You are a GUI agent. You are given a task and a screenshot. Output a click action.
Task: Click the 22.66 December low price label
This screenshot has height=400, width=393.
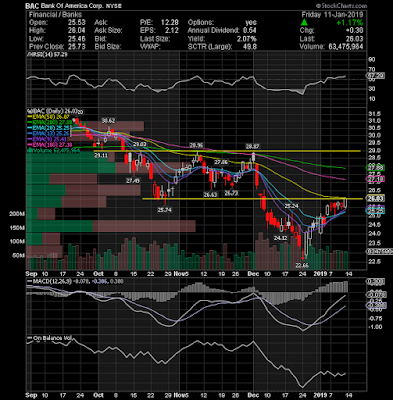pos(303,266)
